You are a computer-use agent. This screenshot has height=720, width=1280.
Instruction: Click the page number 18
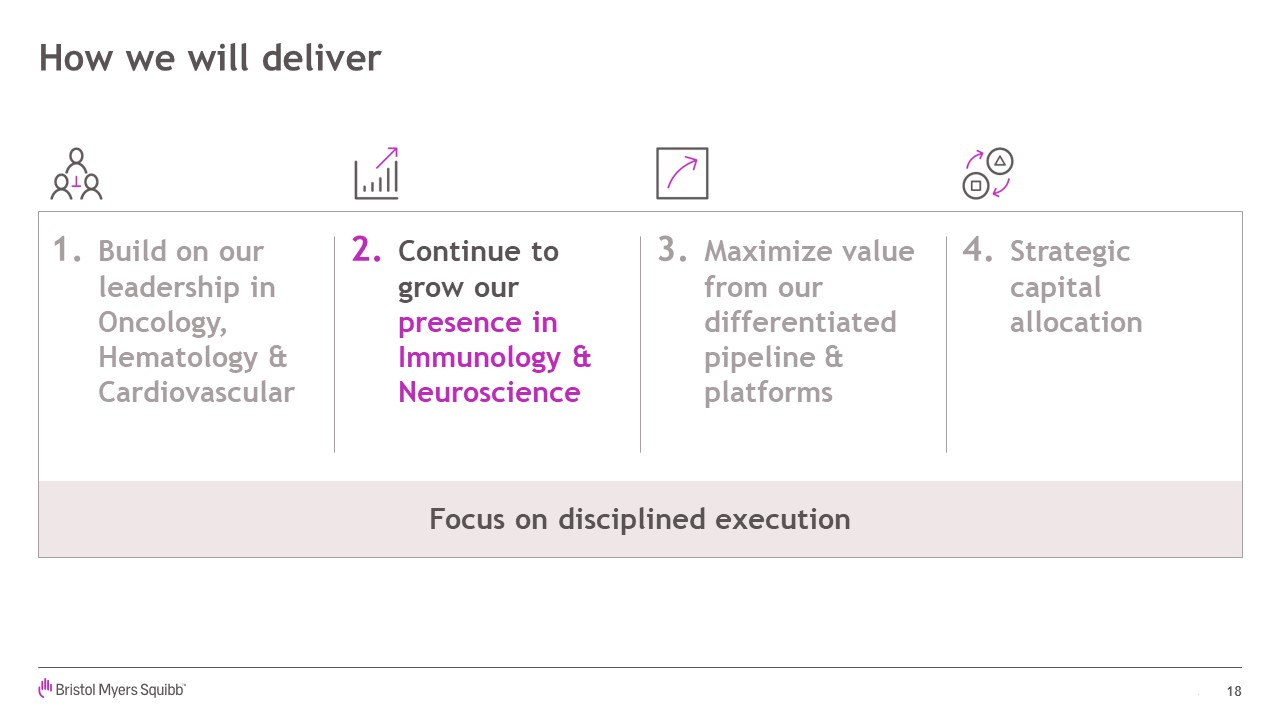coord(1234,692)
